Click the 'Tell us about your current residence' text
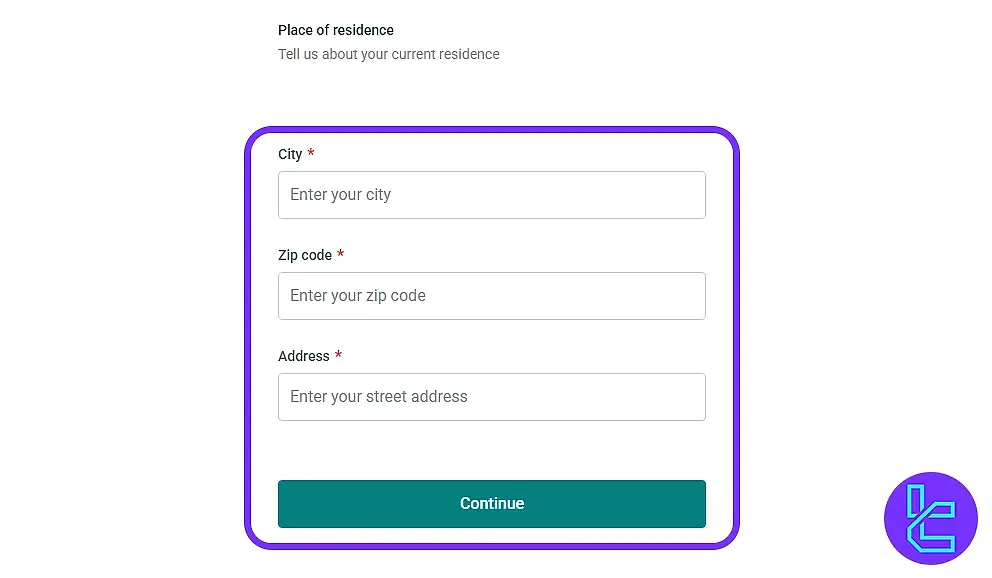 [x=389, y=54]
